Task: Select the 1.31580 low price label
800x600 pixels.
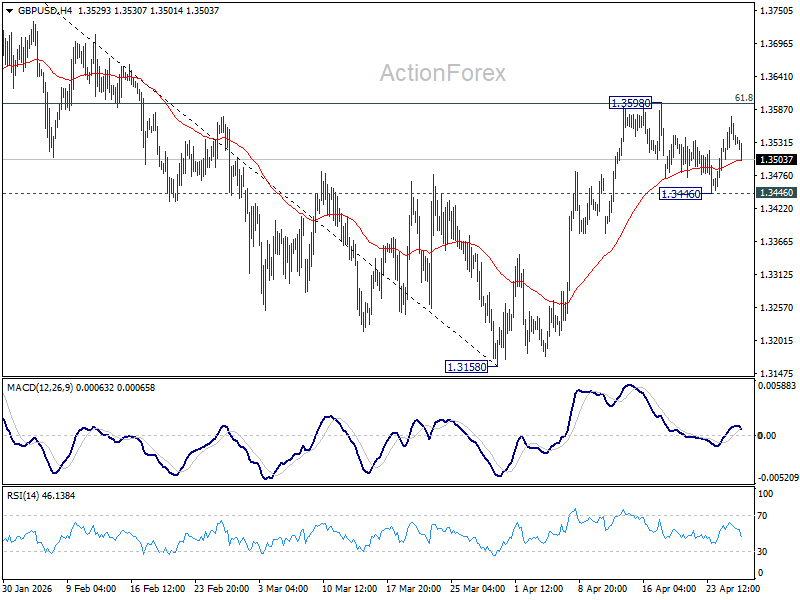Action: (466, 367)
